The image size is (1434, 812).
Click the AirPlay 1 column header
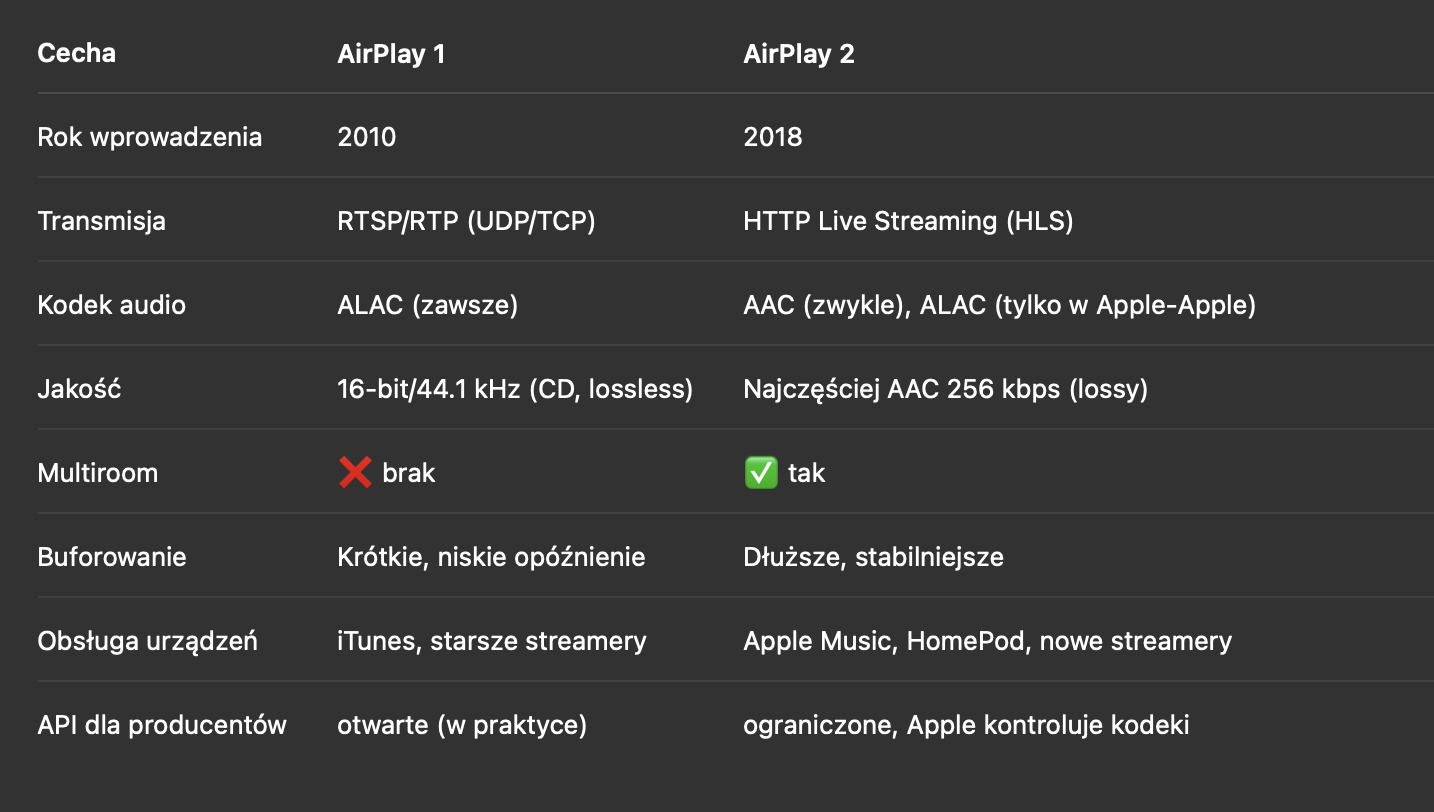[391, 54]
